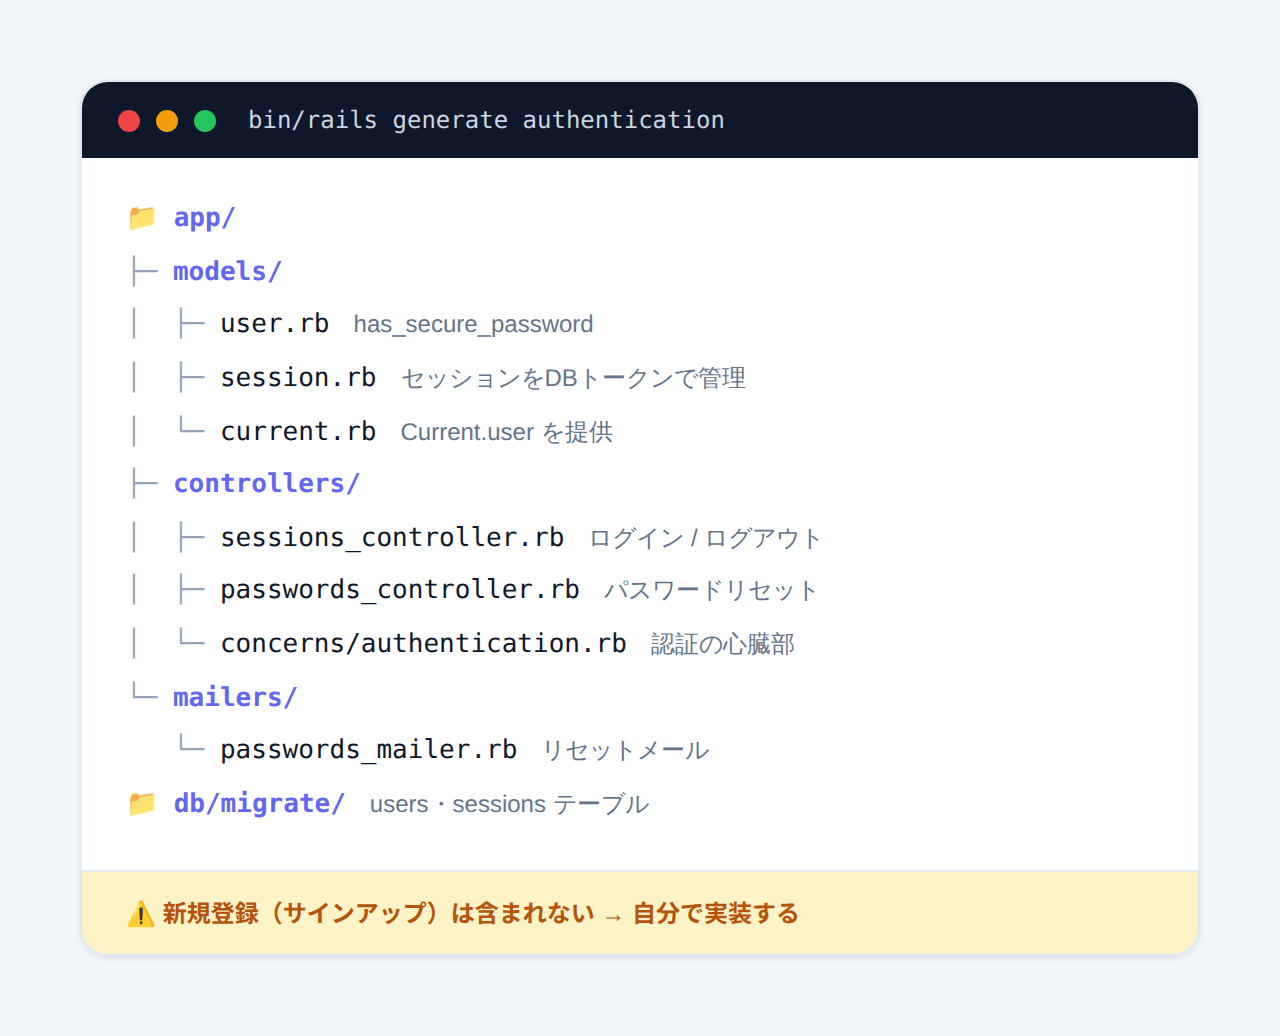Select passwords_mailer.rb in the tree

[369, 750]
